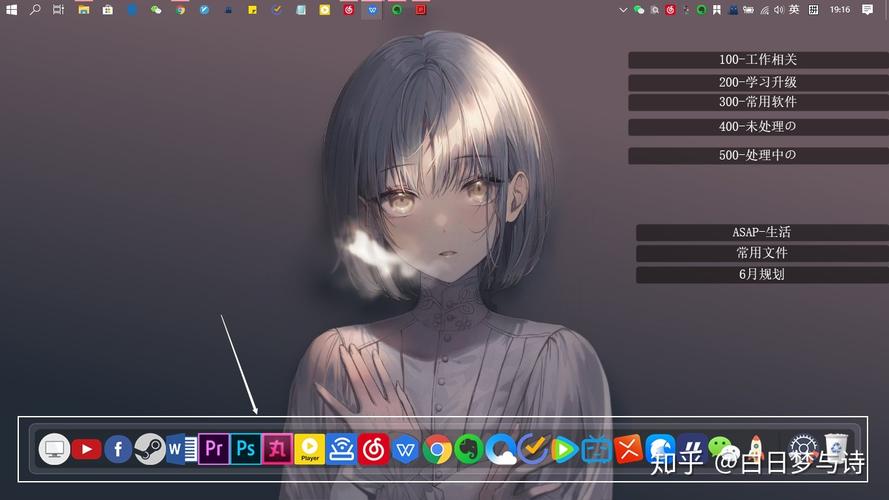Open the ASAP-生活 fence
This screenshot has width=889, height=500.
click(x=762, y=232)
